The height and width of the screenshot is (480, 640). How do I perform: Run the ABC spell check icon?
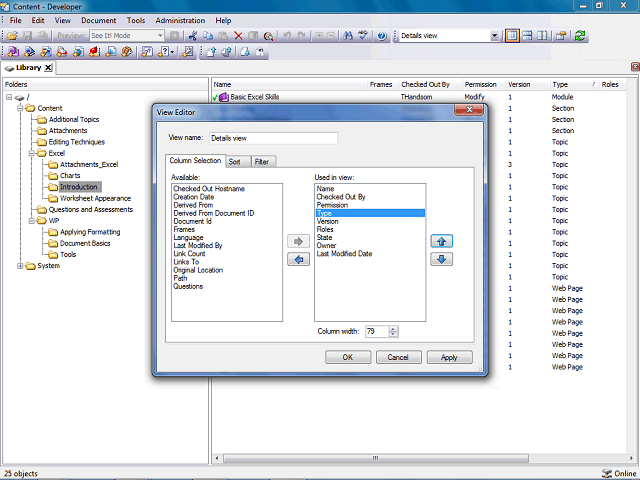point(363,36)
